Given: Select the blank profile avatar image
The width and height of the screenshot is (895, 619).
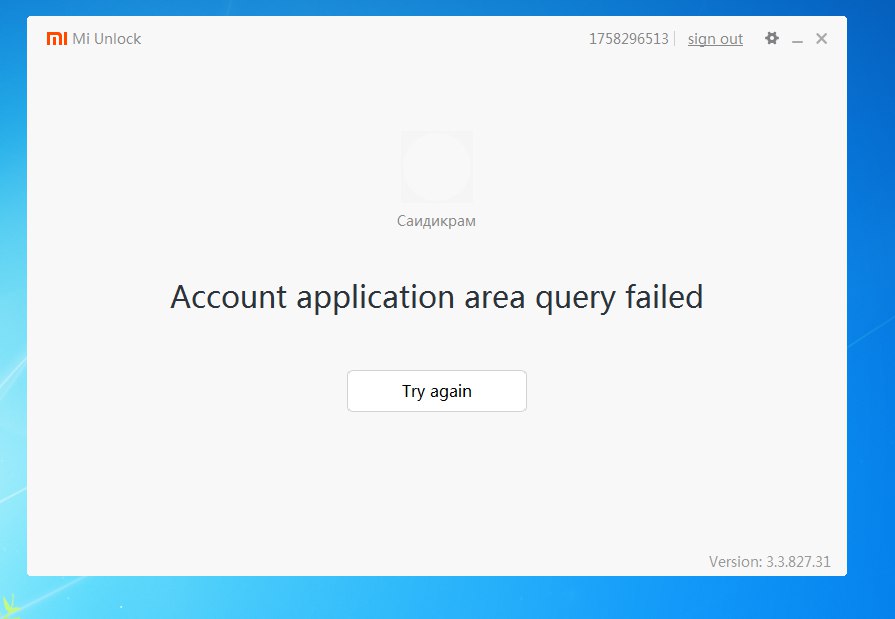Looking at the screenshot, I should [x=437, y=167].
